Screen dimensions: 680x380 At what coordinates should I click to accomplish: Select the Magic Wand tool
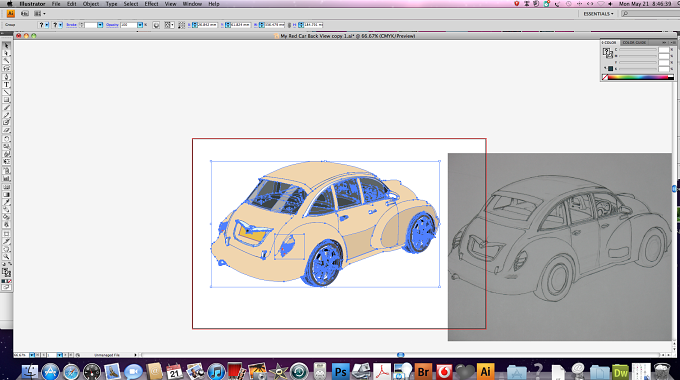pos(6,61)
